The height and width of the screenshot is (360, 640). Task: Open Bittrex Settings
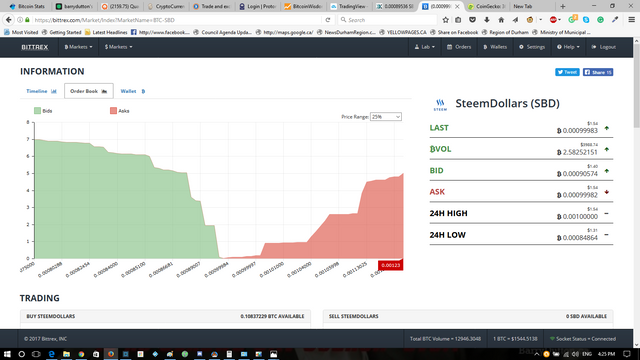point(532,47)
